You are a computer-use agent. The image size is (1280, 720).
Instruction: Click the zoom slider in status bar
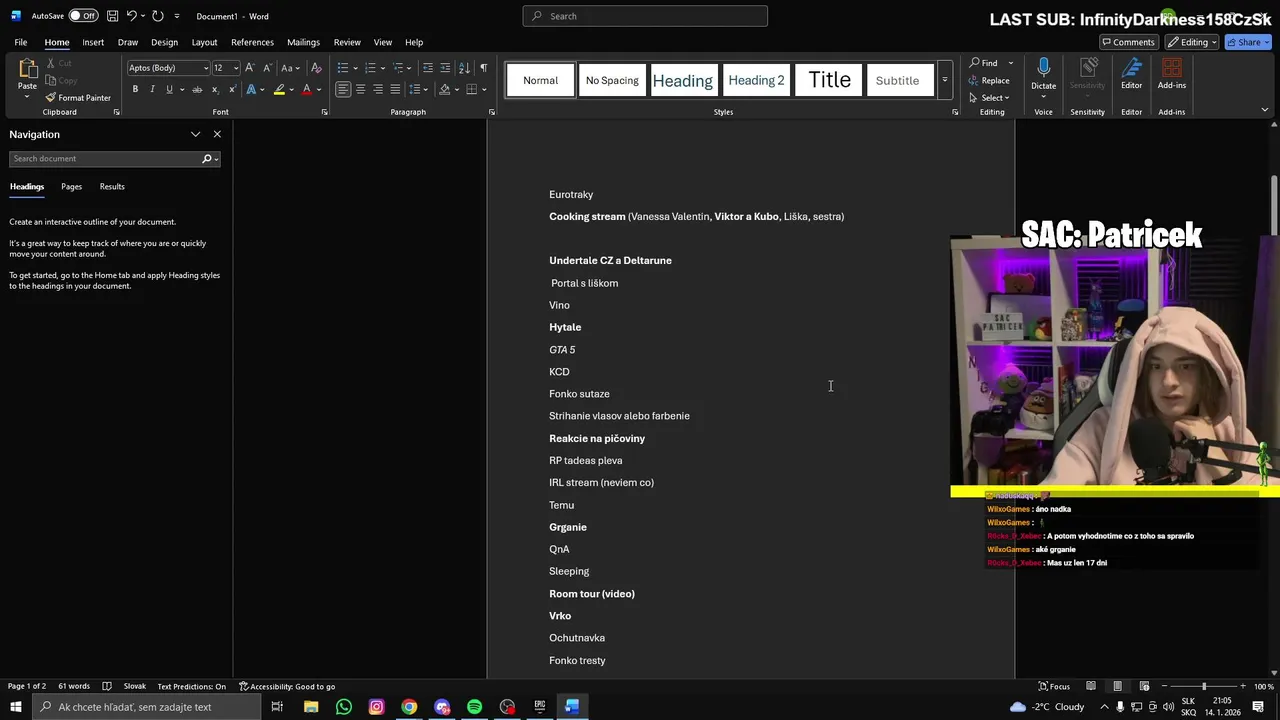(1204, 686)
